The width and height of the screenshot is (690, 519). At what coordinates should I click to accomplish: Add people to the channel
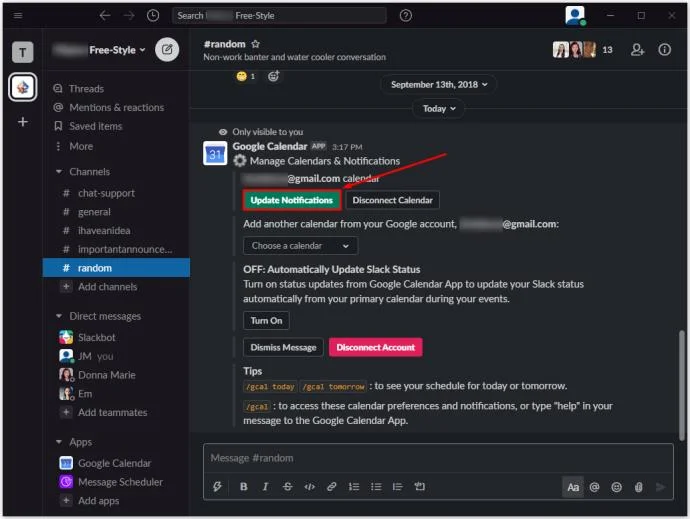pos(637,50)
